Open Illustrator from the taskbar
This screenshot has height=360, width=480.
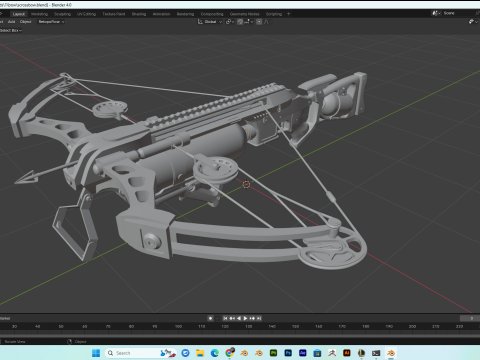(x=347, y=353)
